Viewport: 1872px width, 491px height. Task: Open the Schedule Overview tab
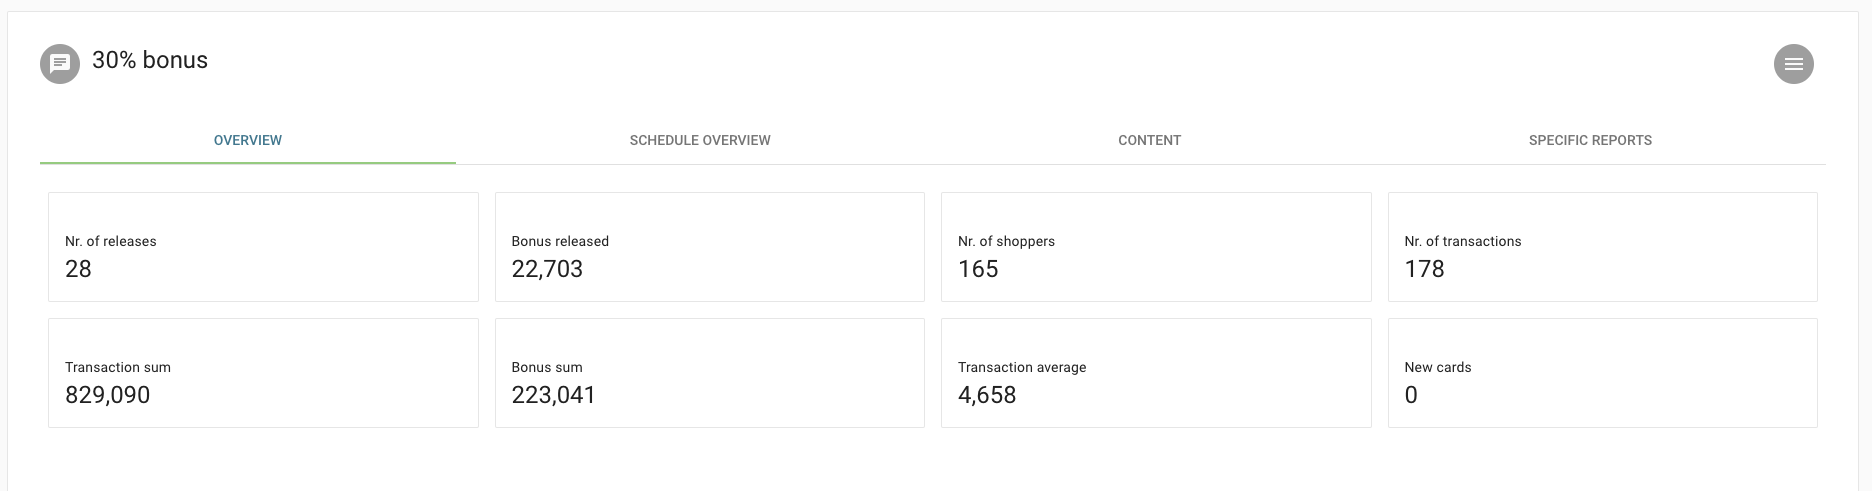click(700, 140)
